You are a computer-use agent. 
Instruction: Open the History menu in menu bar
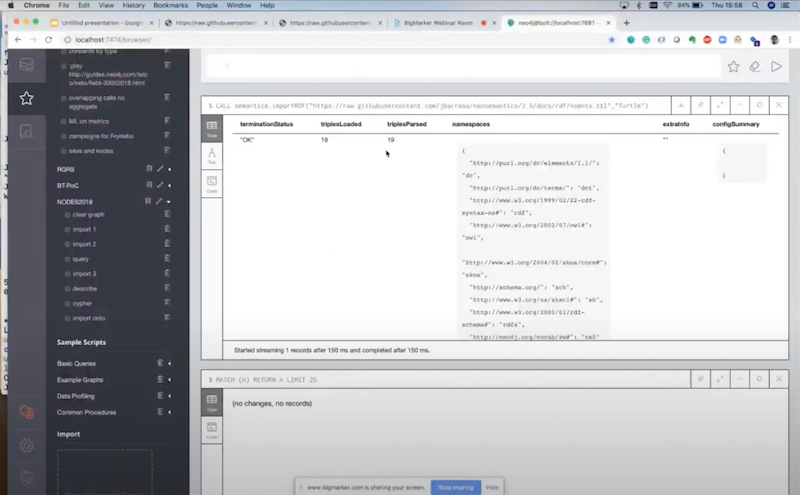tap(133, 5)
